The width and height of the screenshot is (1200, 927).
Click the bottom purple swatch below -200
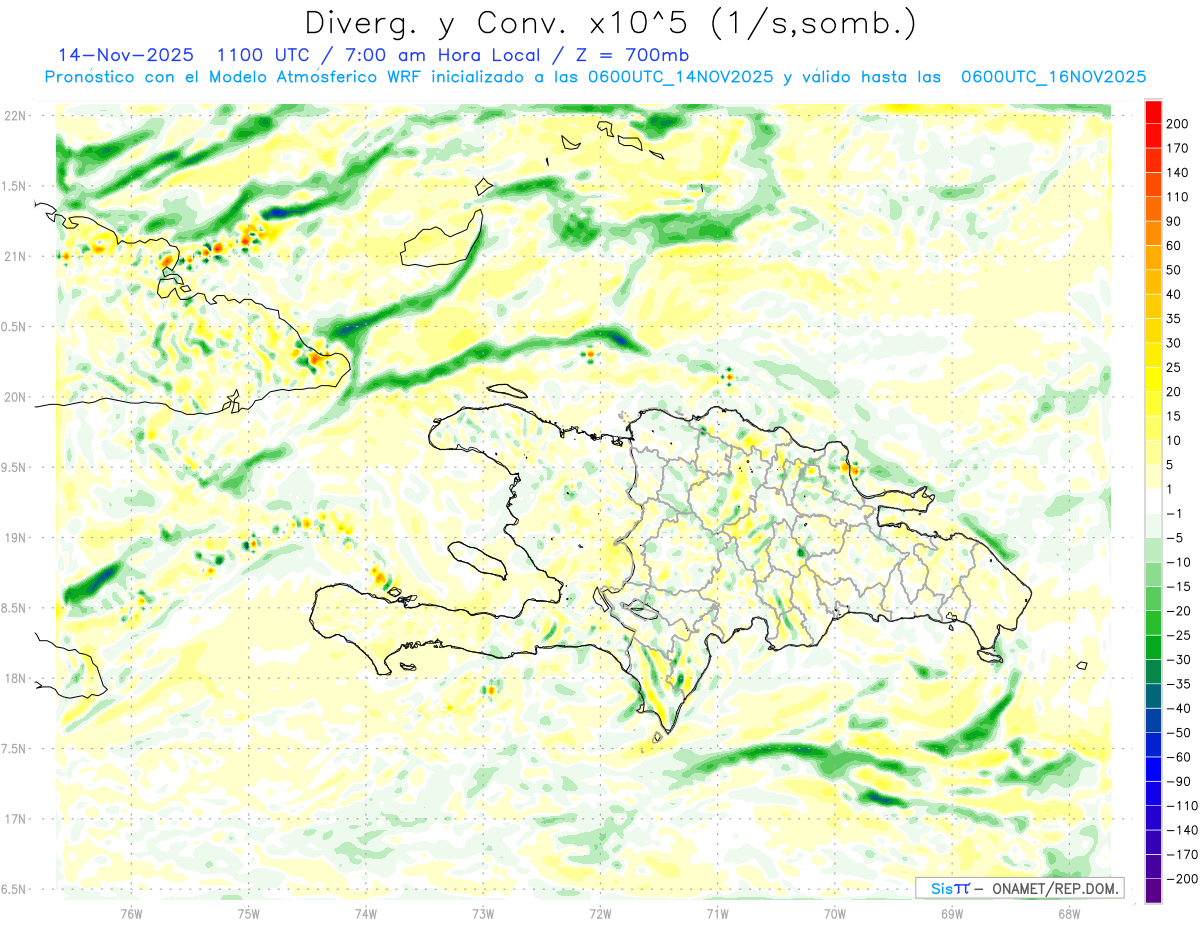pyautogui.click(x=1153, y=891)
